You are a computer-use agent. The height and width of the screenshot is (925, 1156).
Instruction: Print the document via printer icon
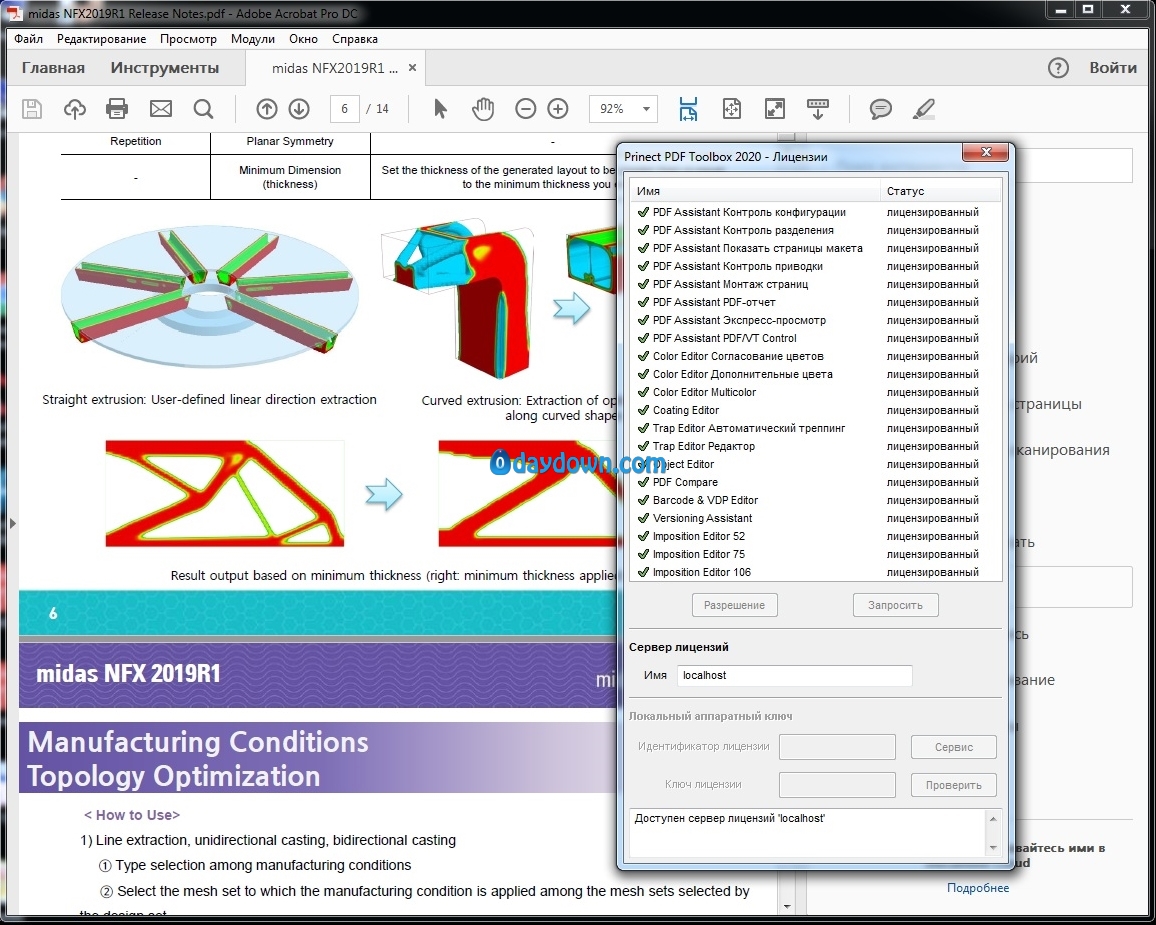click(117, 109)
